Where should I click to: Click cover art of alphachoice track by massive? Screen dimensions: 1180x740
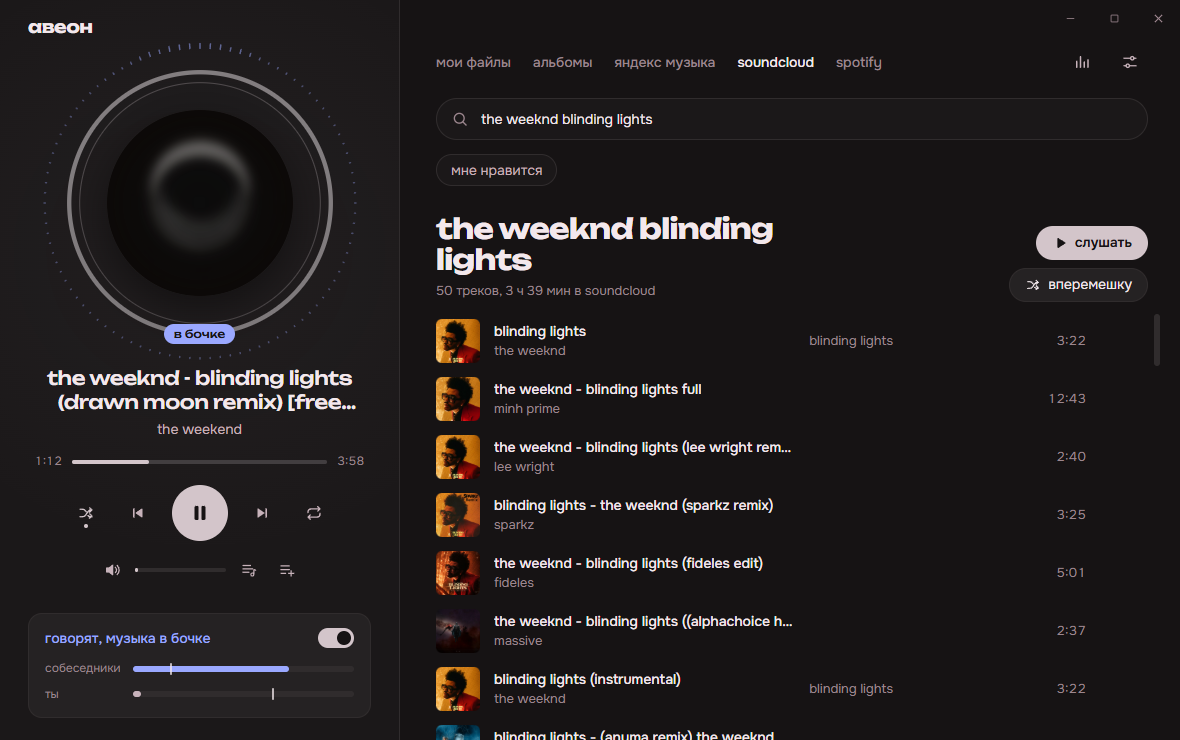coord(458,631)
